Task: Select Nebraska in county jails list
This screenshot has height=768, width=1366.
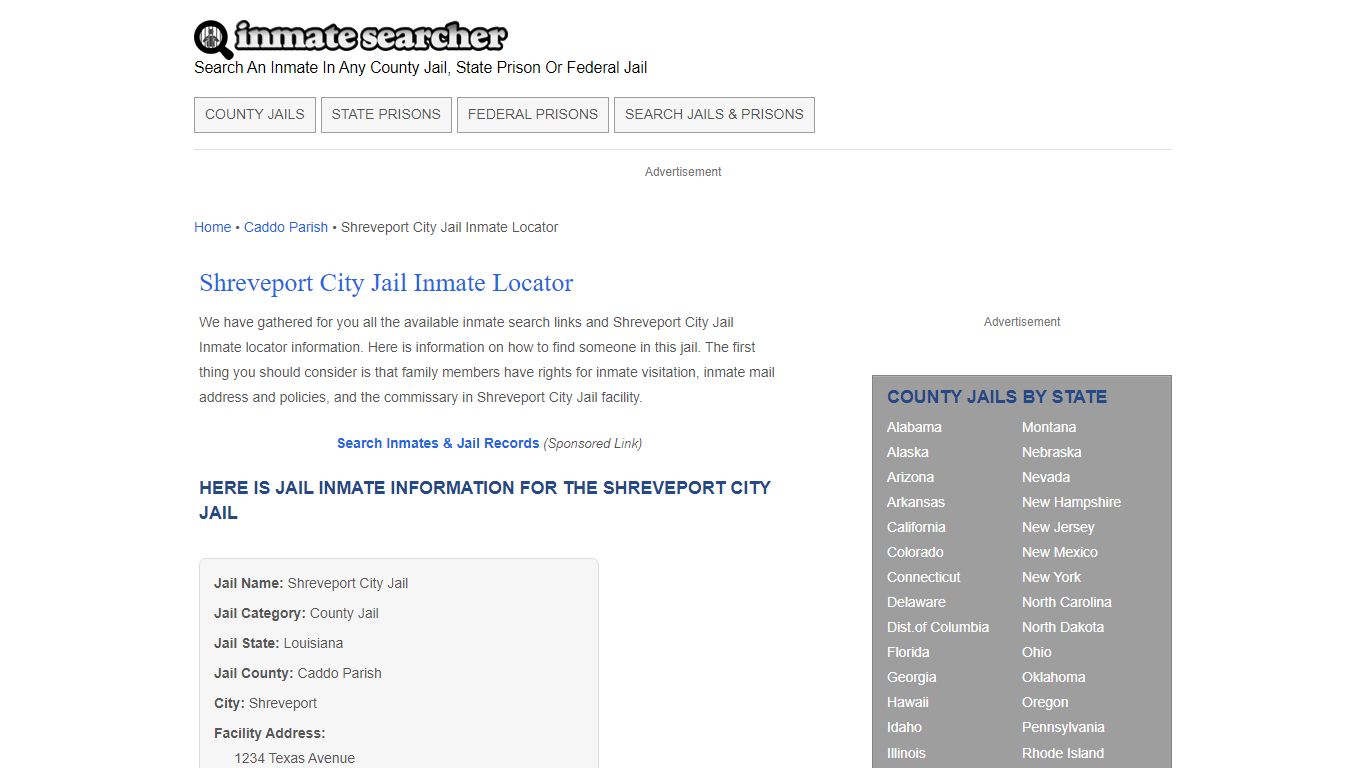Action: (x=1052, y=452)
